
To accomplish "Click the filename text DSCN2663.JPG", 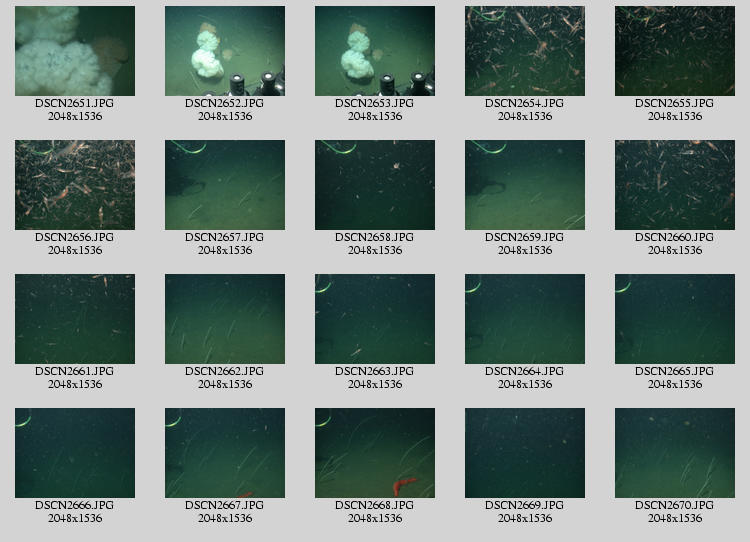I will [x=375, y=371].
